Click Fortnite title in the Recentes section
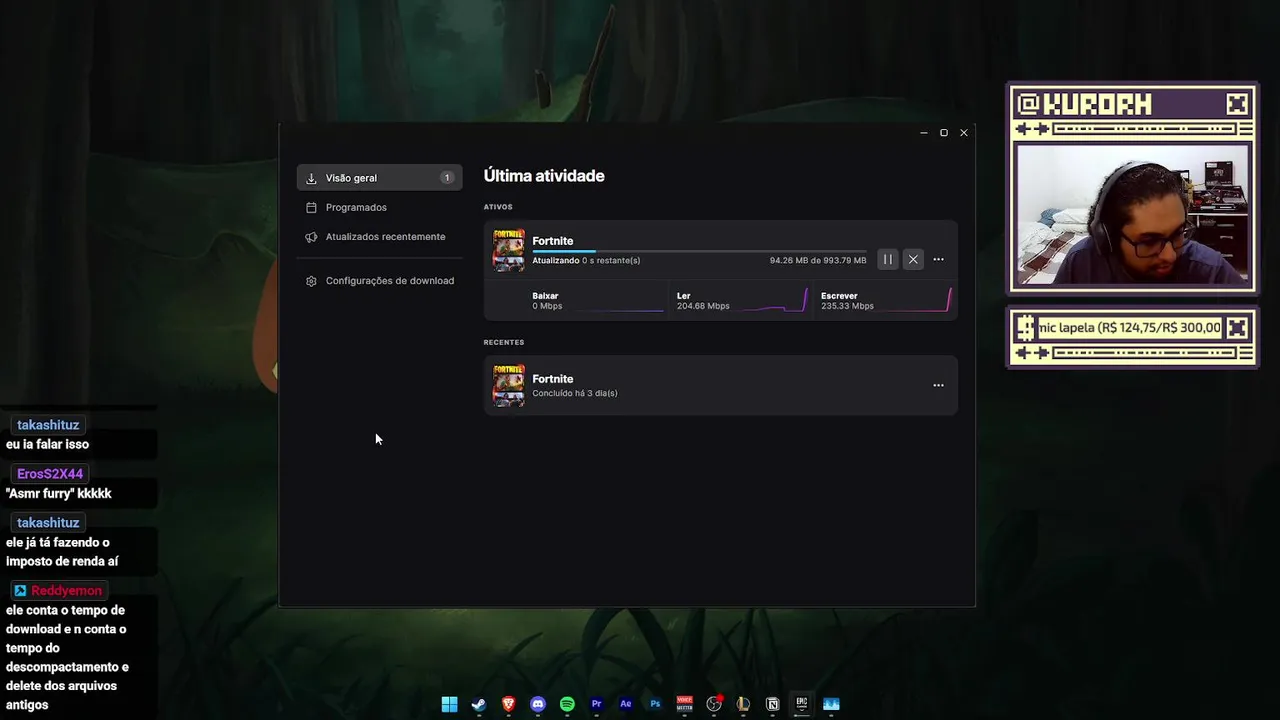Viewport: 1280px width, 720px height. 553,379
